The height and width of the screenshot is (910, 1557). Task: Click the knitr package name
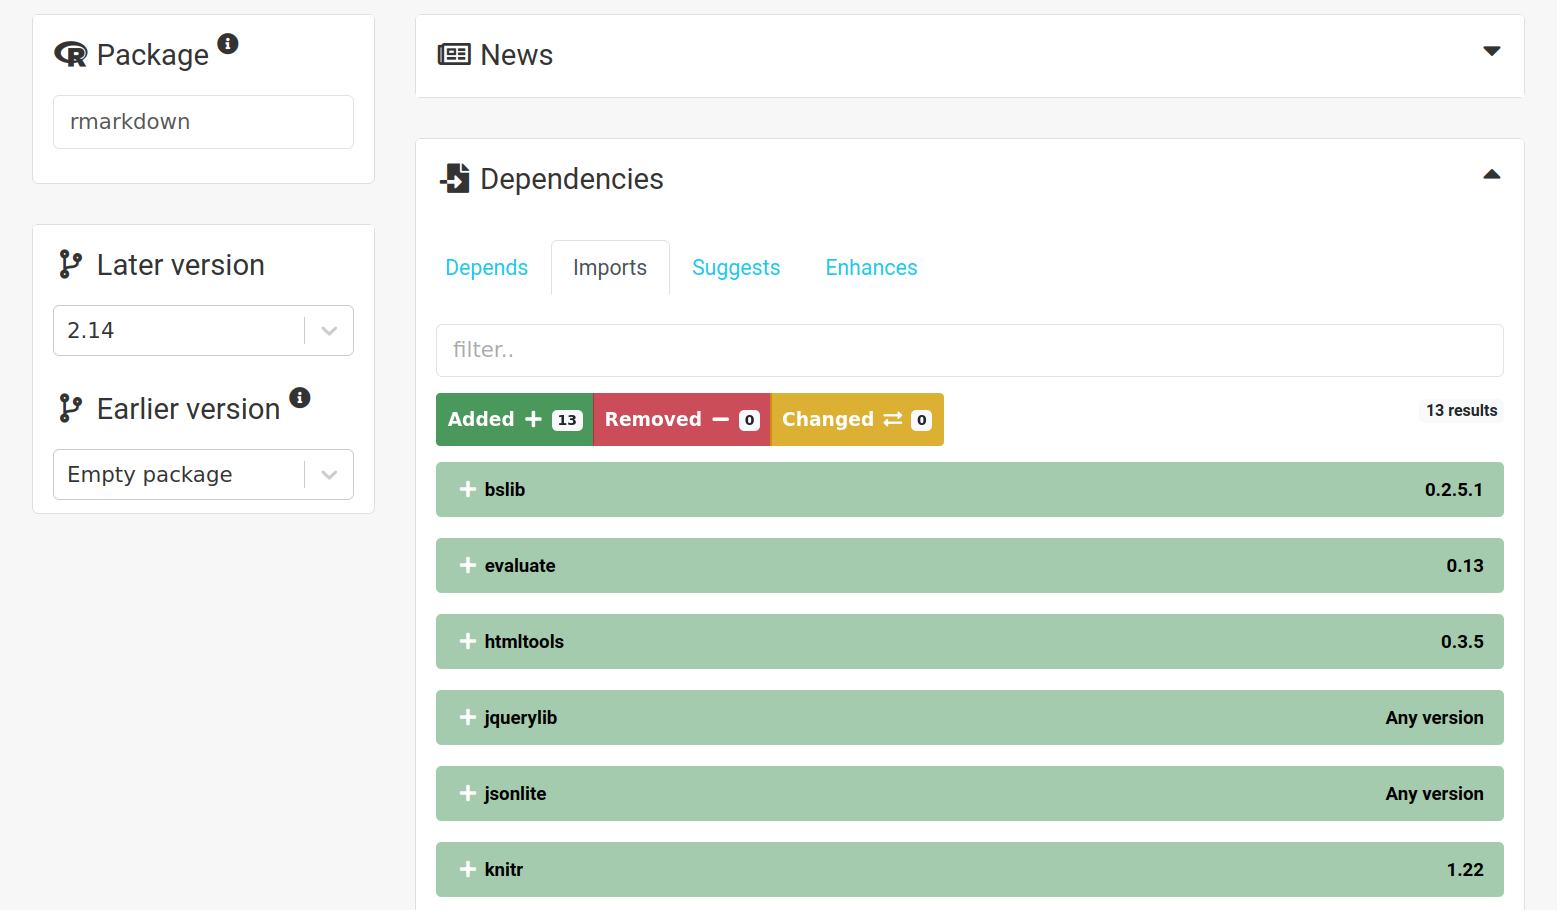coord(504,869)
